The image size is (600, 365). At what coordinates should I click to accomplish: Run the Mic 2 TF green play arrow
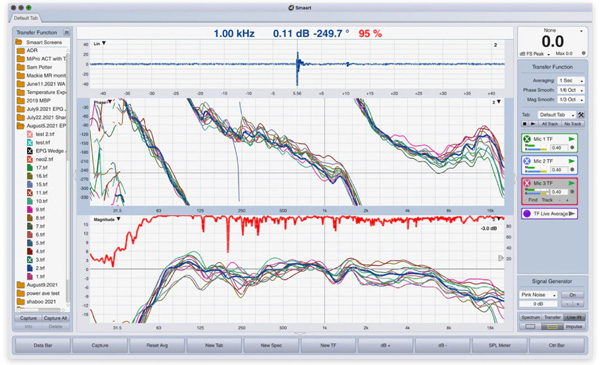(x=572, y=161)
